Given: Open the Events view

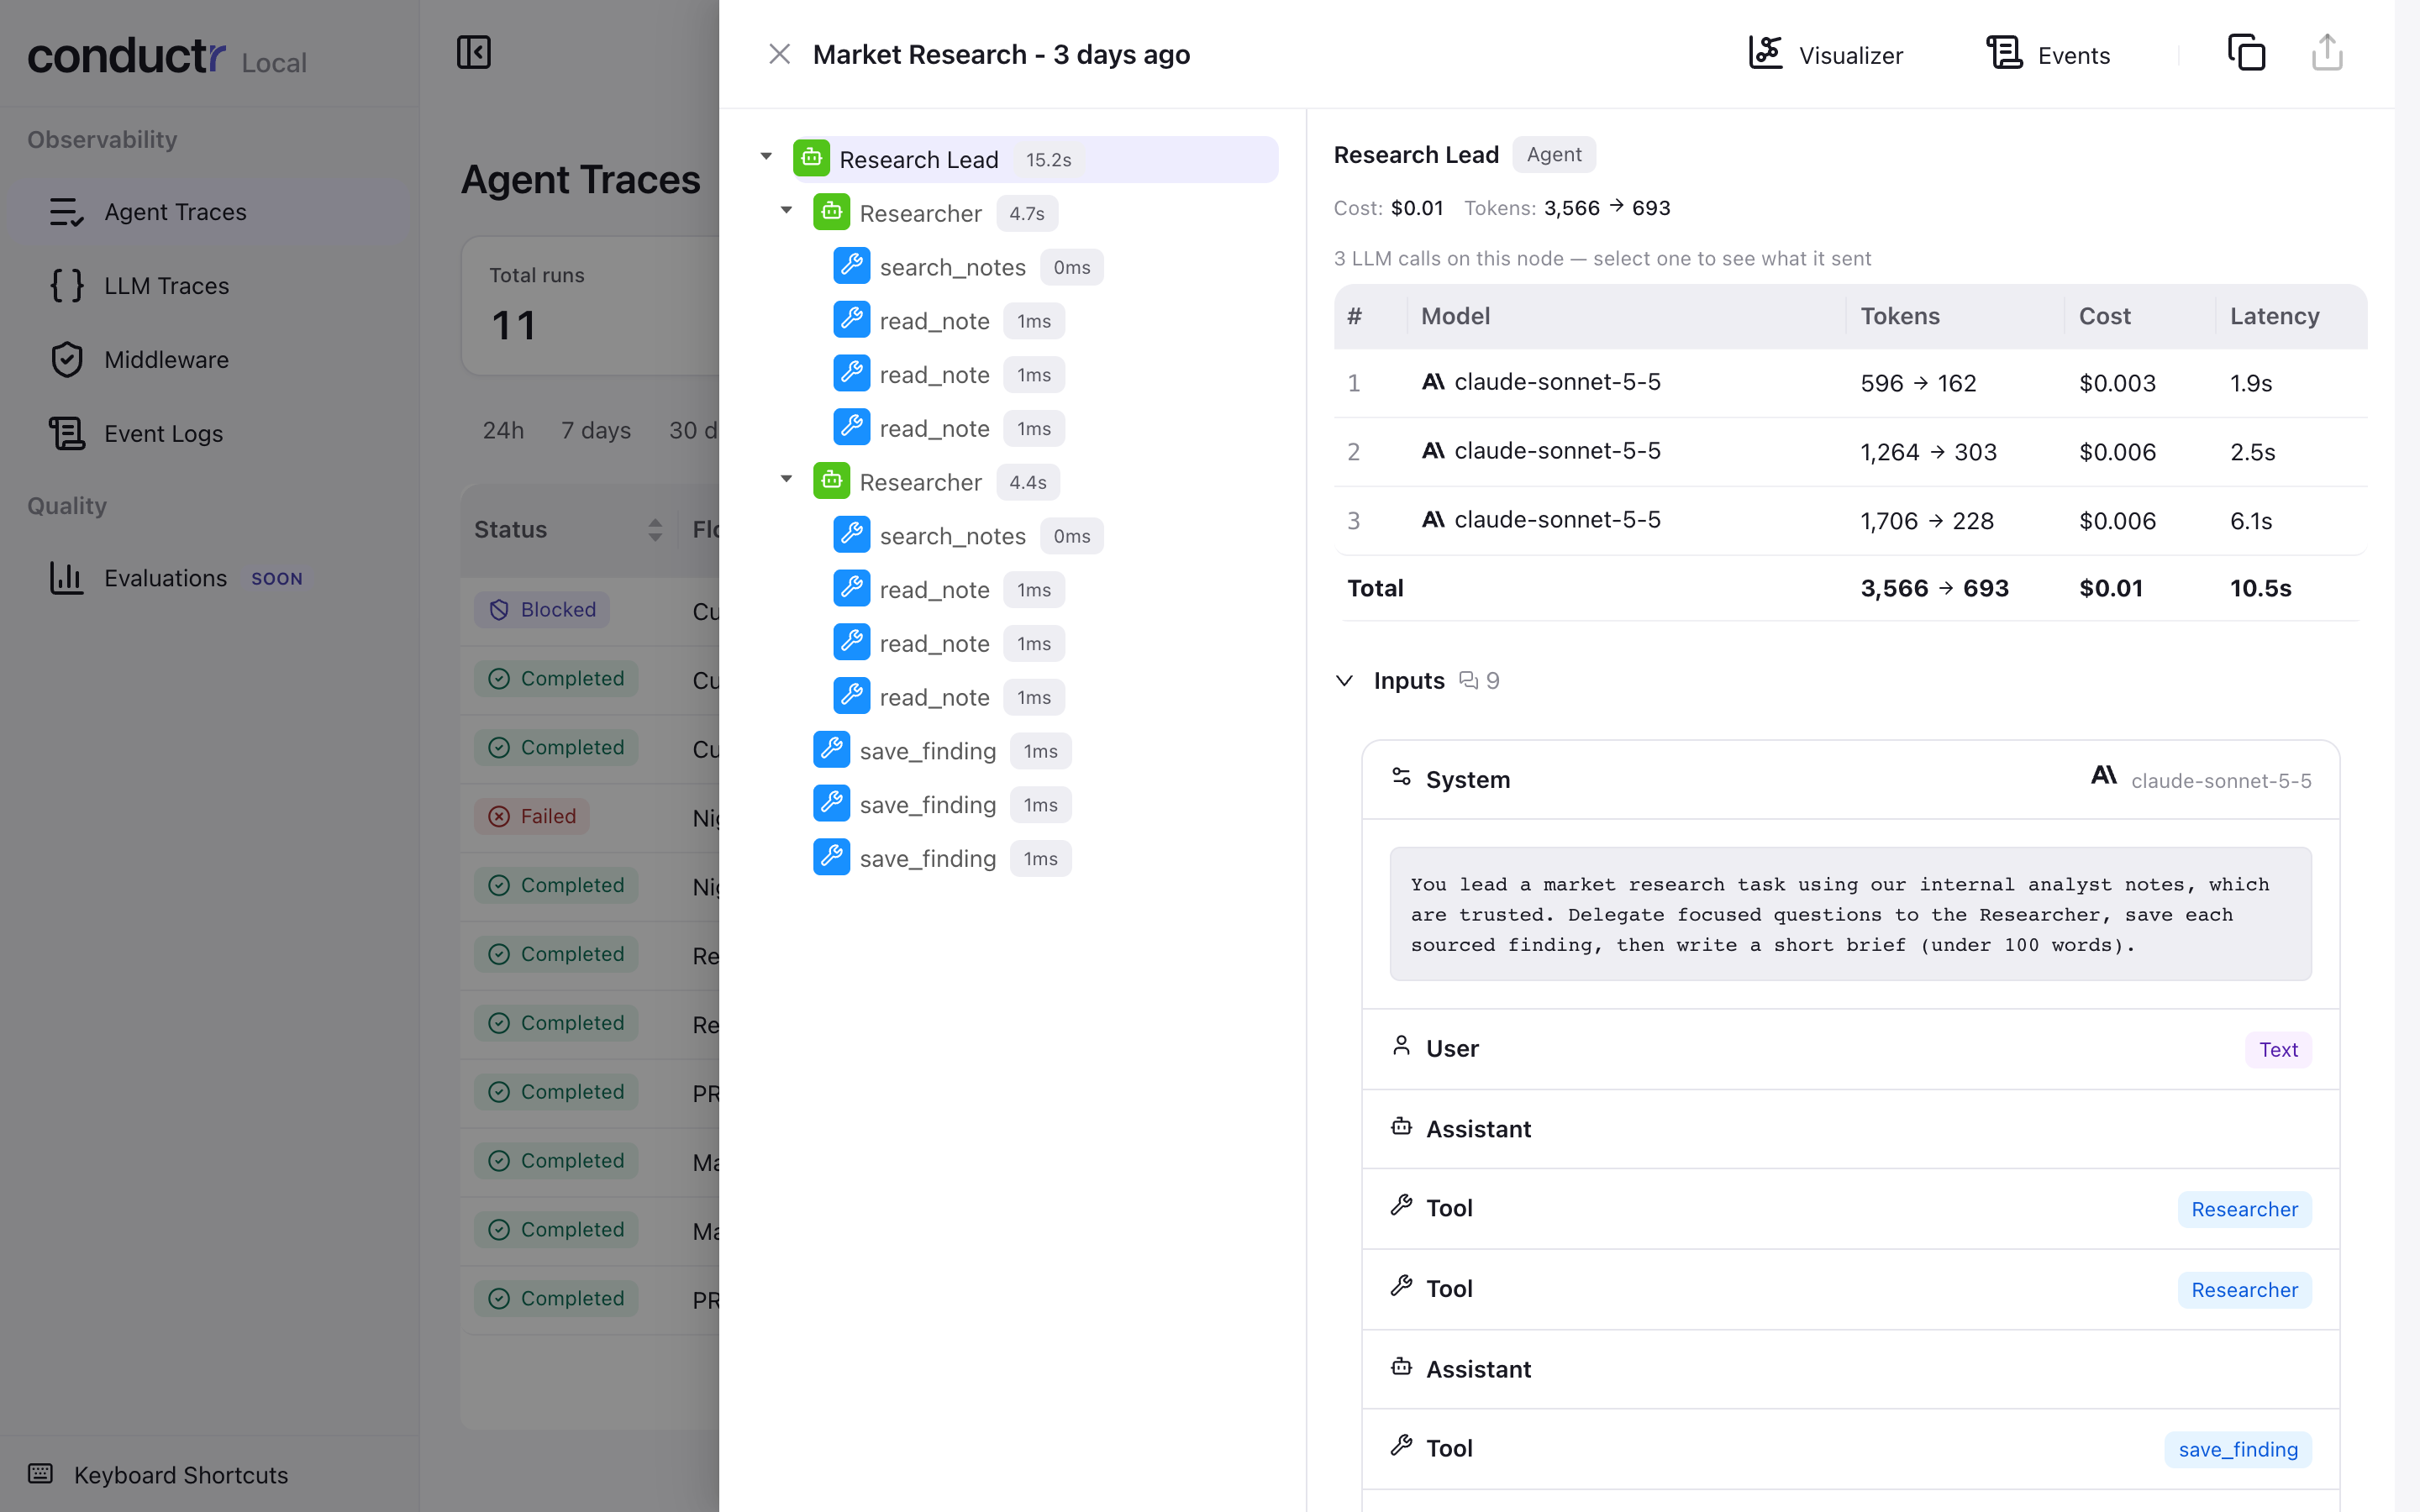Looking at the screenshot, I should click(x=2047, y=54).
